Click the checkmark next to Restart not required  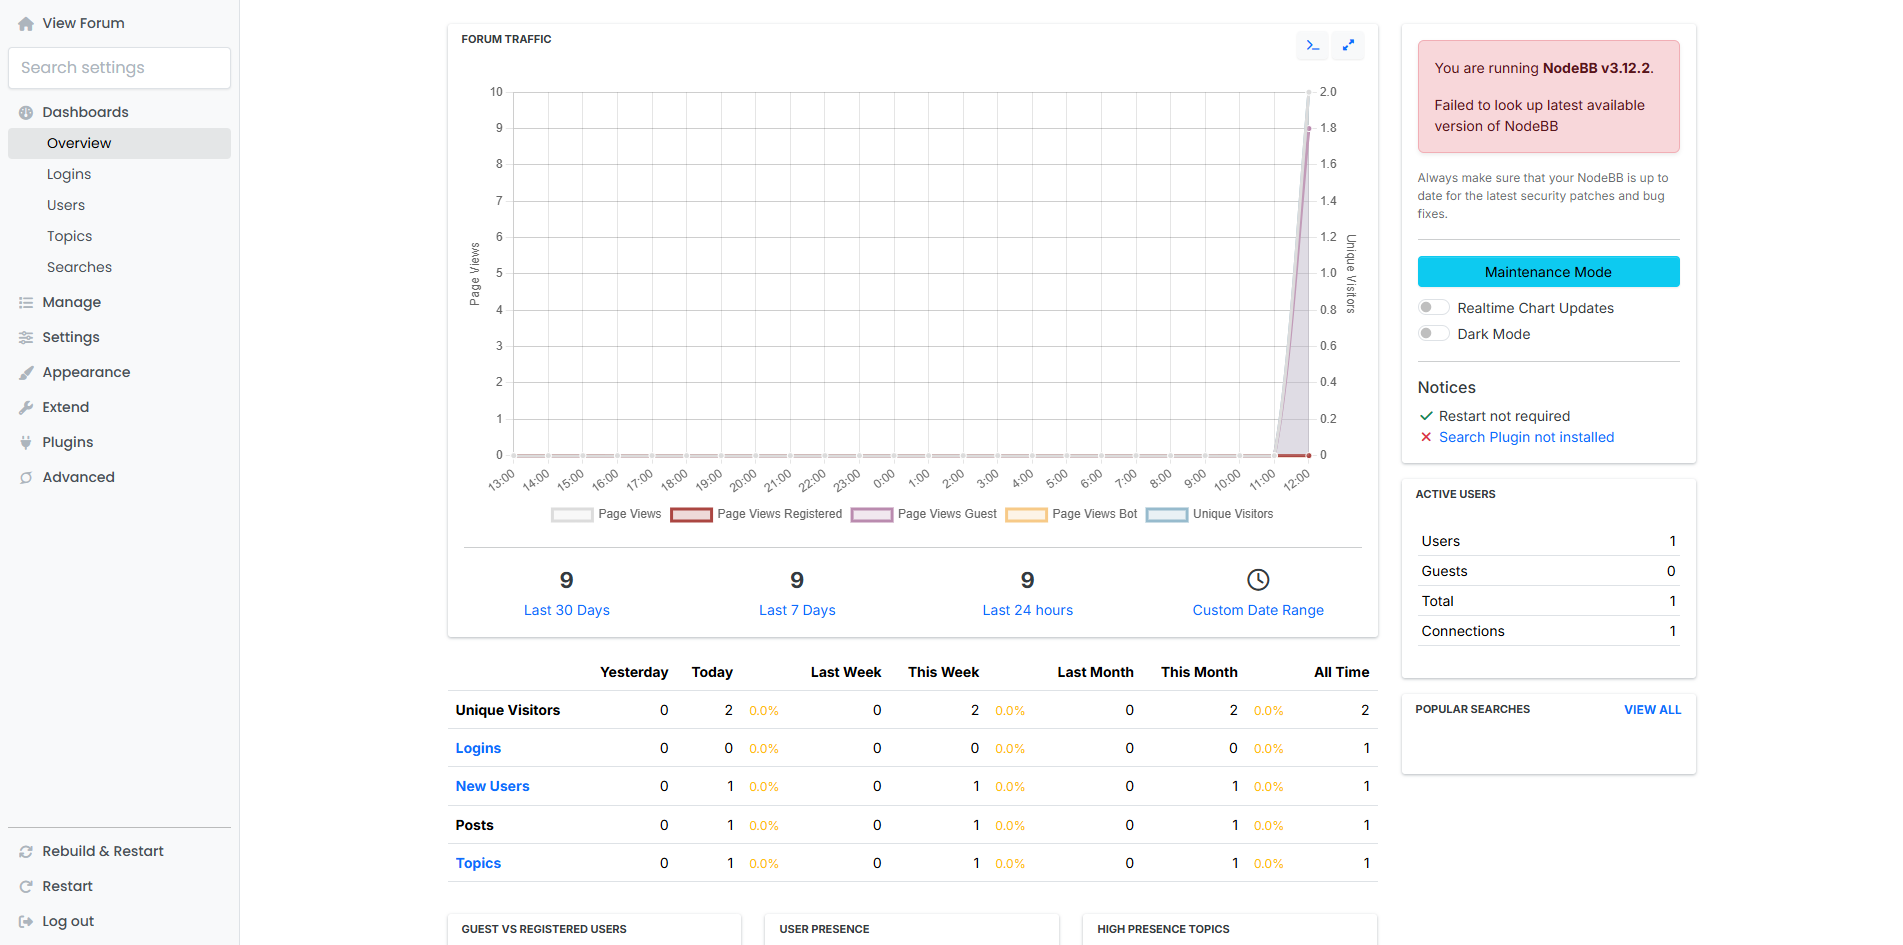coord(1426,416)
